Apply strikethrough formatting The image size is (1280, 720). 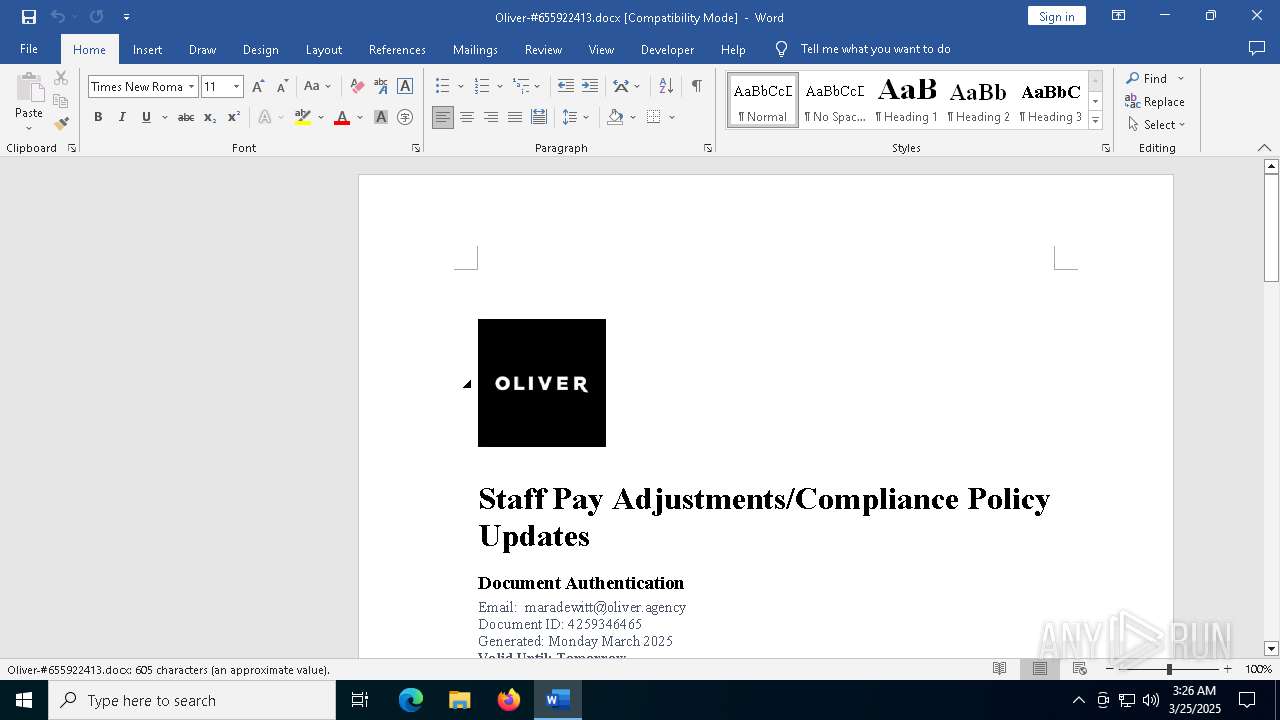pos(185,117)
